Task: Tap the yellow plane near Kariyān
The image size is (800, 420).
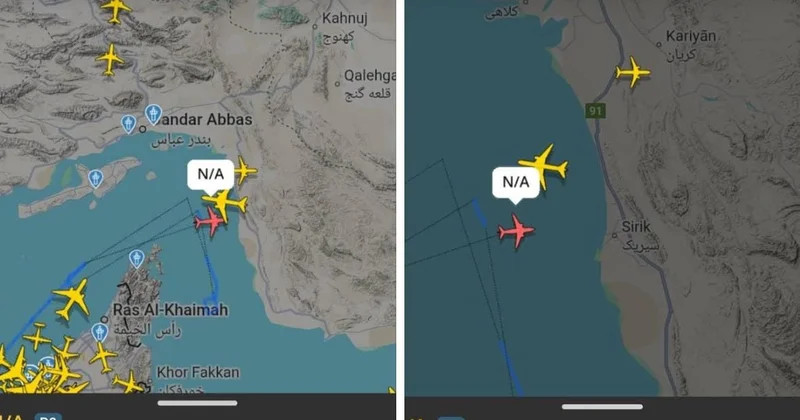Action: click(633, 72)
